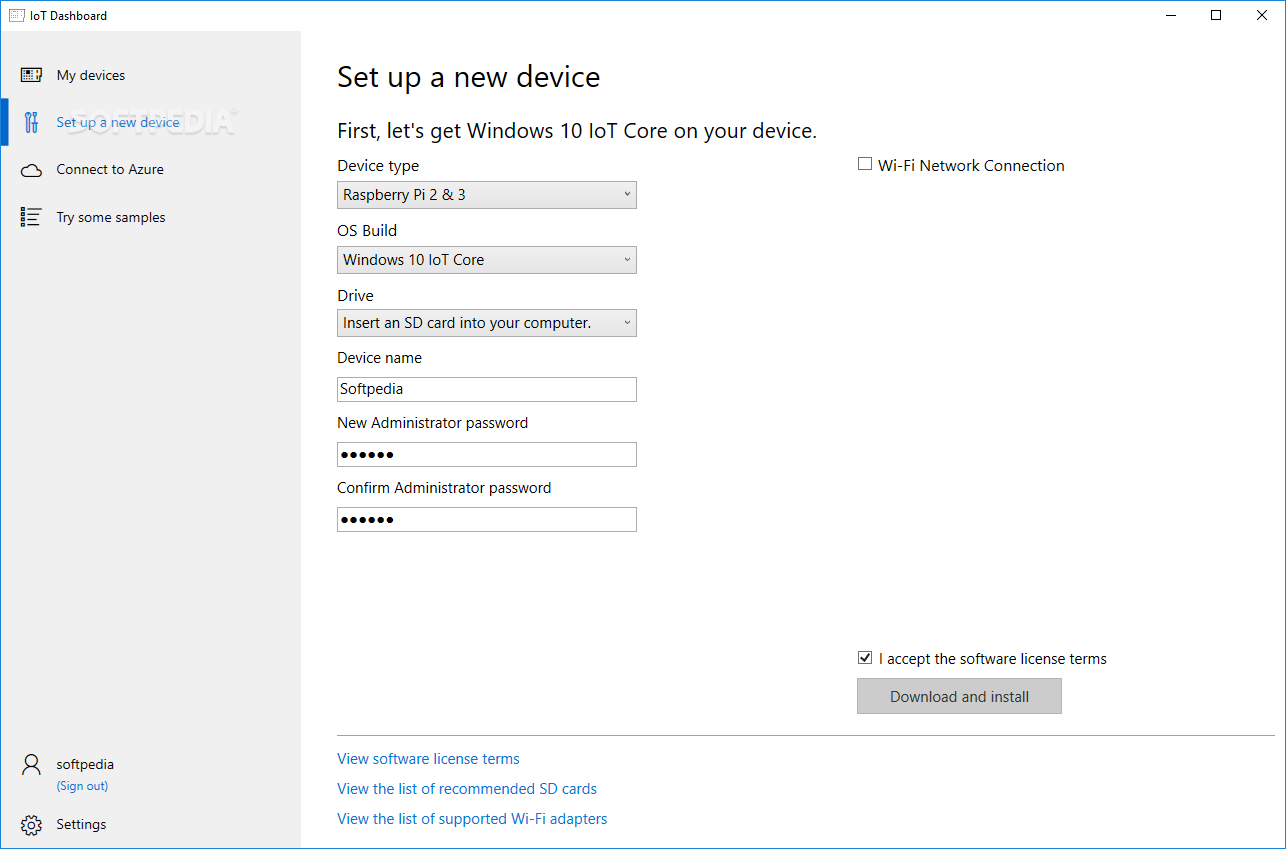
Task: Select the Try some samples menu item
Action: tap(111, 217)
